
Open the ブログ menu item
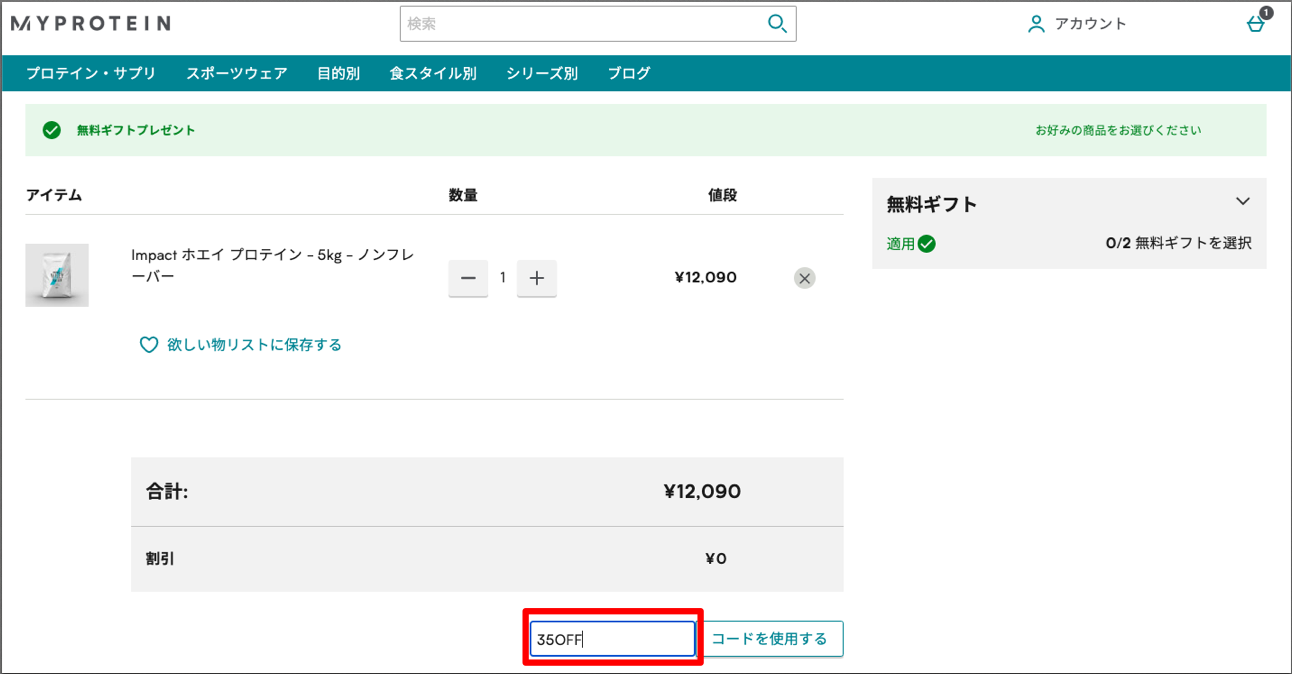click(x=629, y=73)
